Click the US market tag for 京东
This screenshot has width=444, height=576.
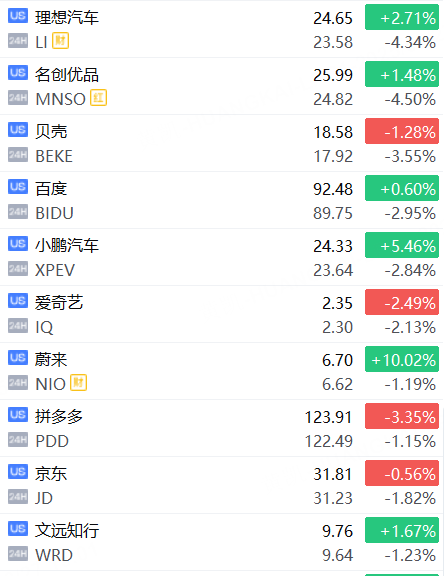[x=18, y=472]
